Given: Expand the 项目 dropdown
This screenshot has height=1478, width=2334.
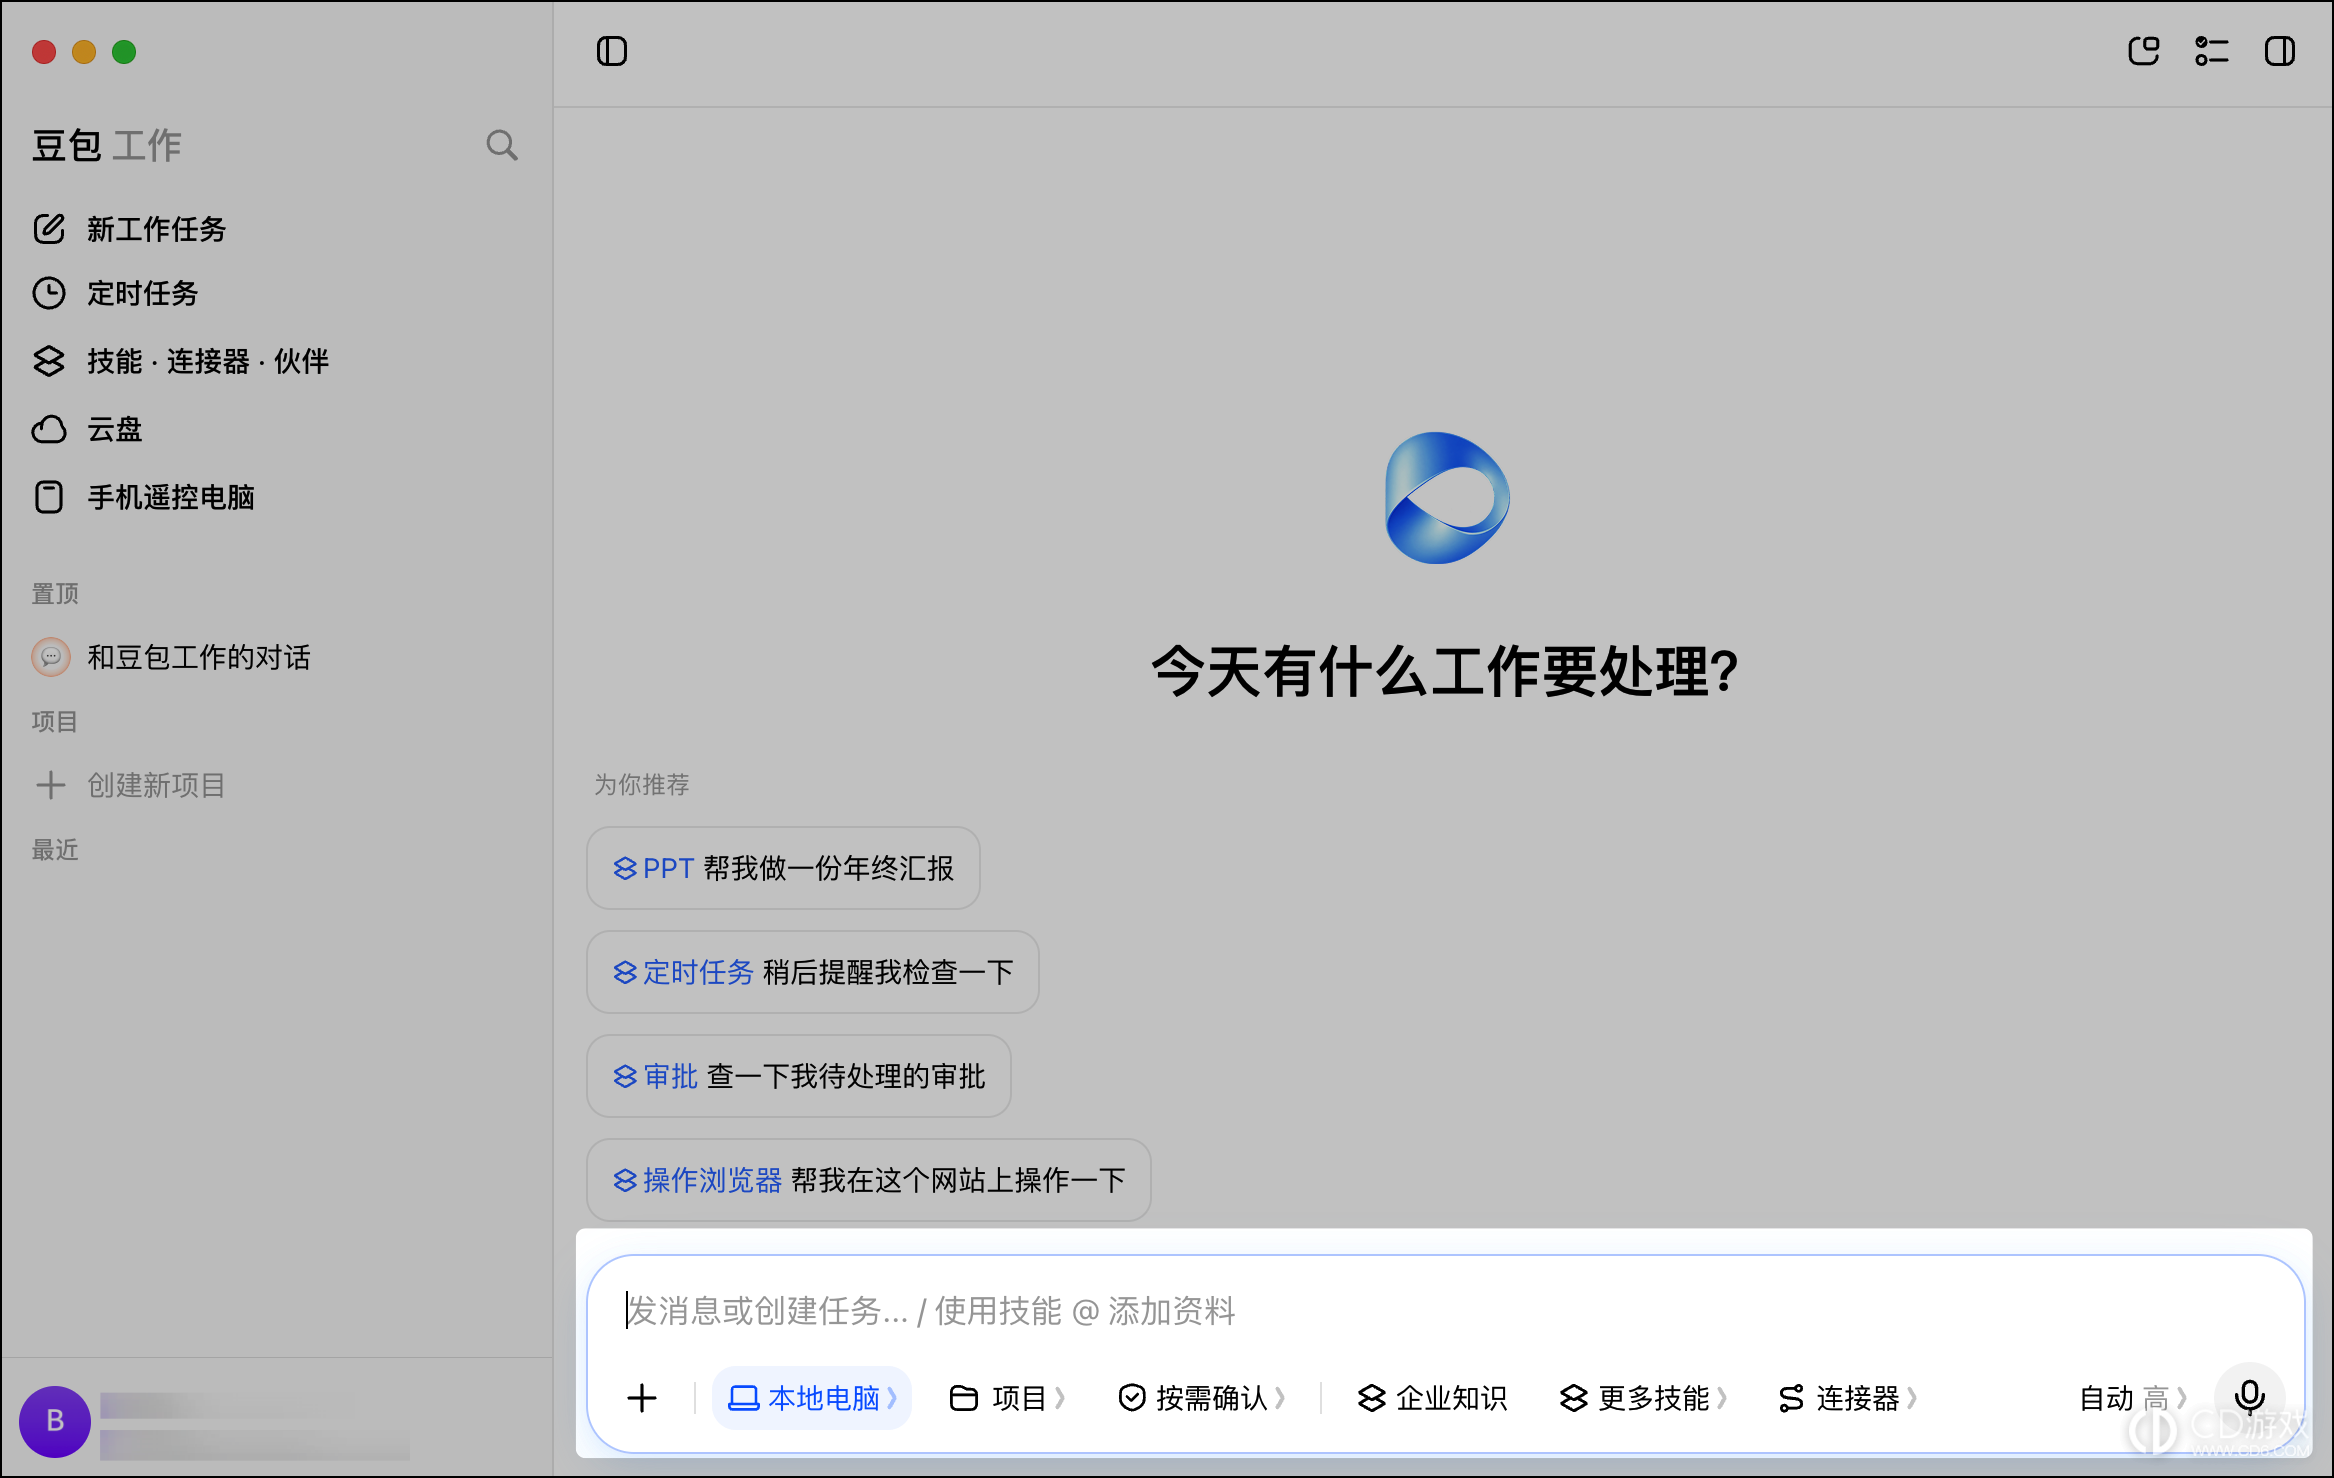Looking at the screenshot, I should click(x=1007, y=1398).
